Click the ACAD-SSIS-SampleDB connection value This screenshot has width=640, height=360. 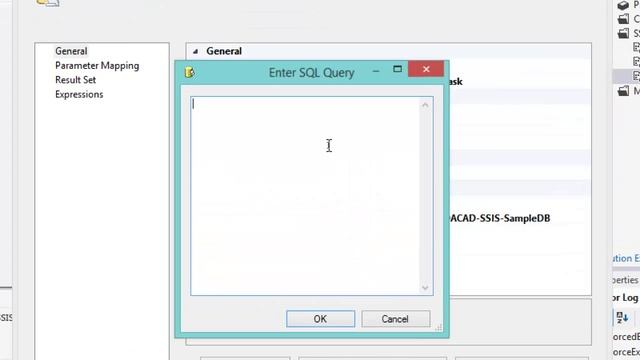click(500, 218)
